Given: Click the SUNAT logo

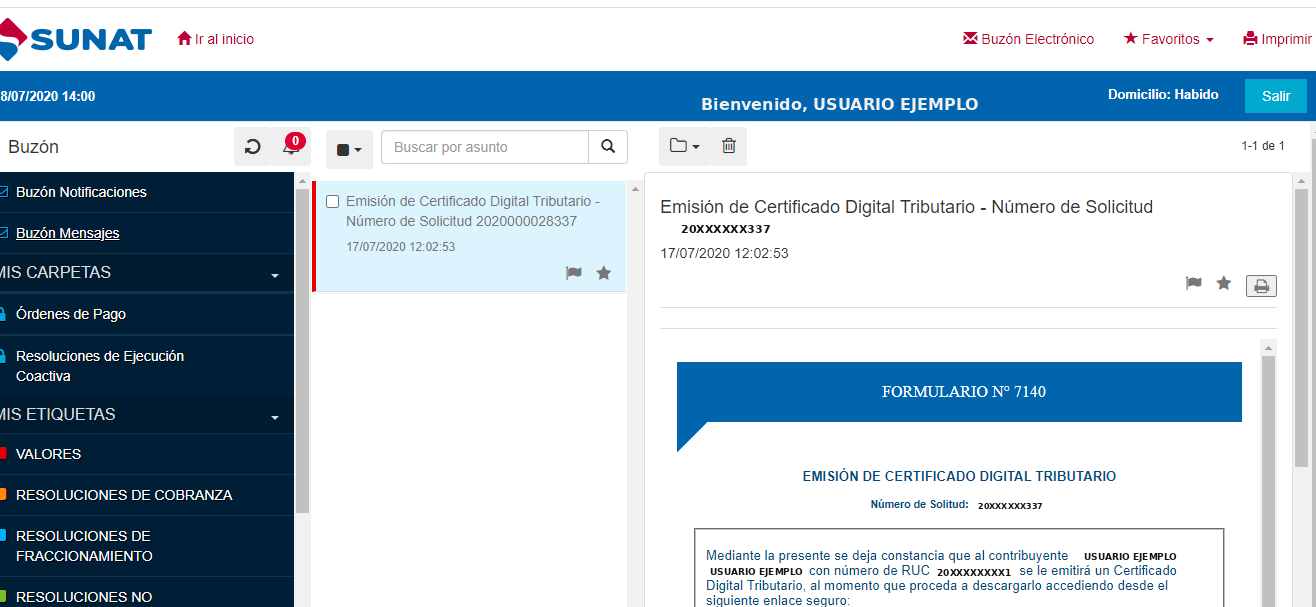Looking at the screenshot, I should (x=76, y=40).
